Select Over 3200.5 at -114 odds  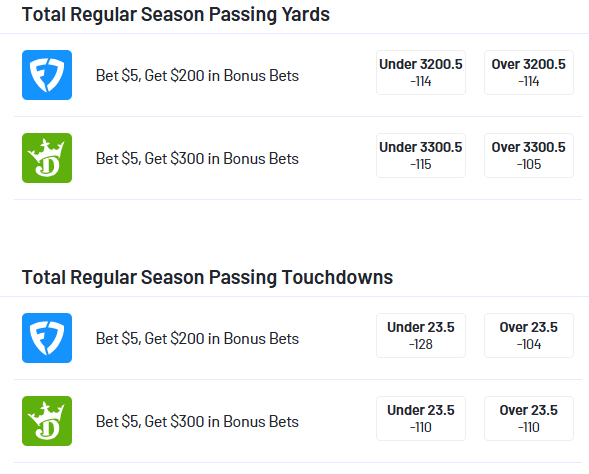(x=529, y=72)
